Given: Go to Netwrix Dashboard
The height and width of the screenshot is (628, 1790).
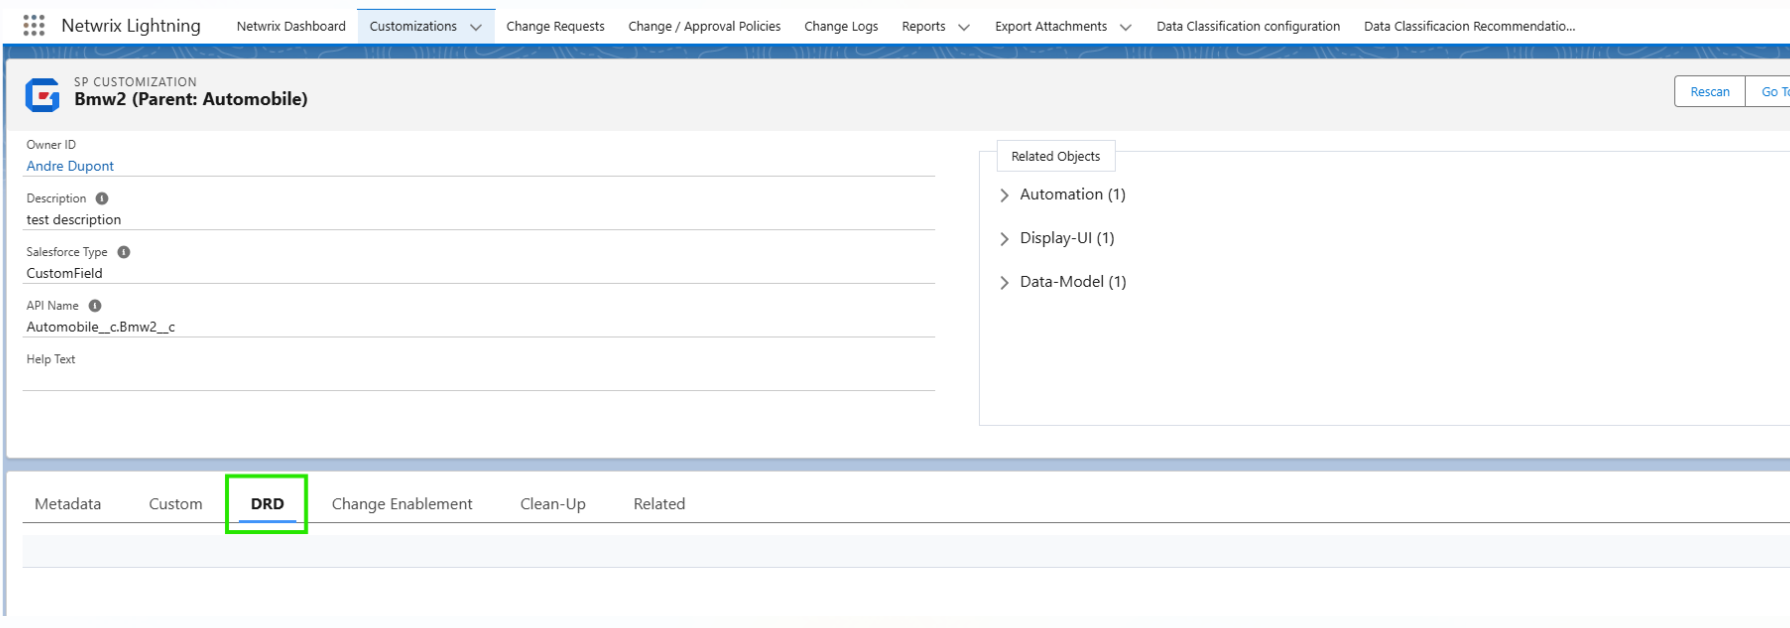Looking at the screenshot, I should (291, 27).
